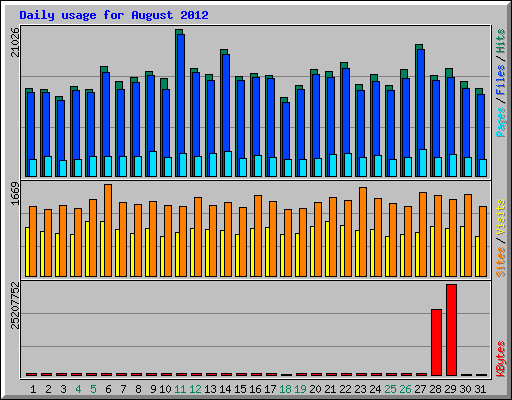Click day label 9 on the x-axis
This screenshot has width=512, height=400.
[x=153, y=389]
